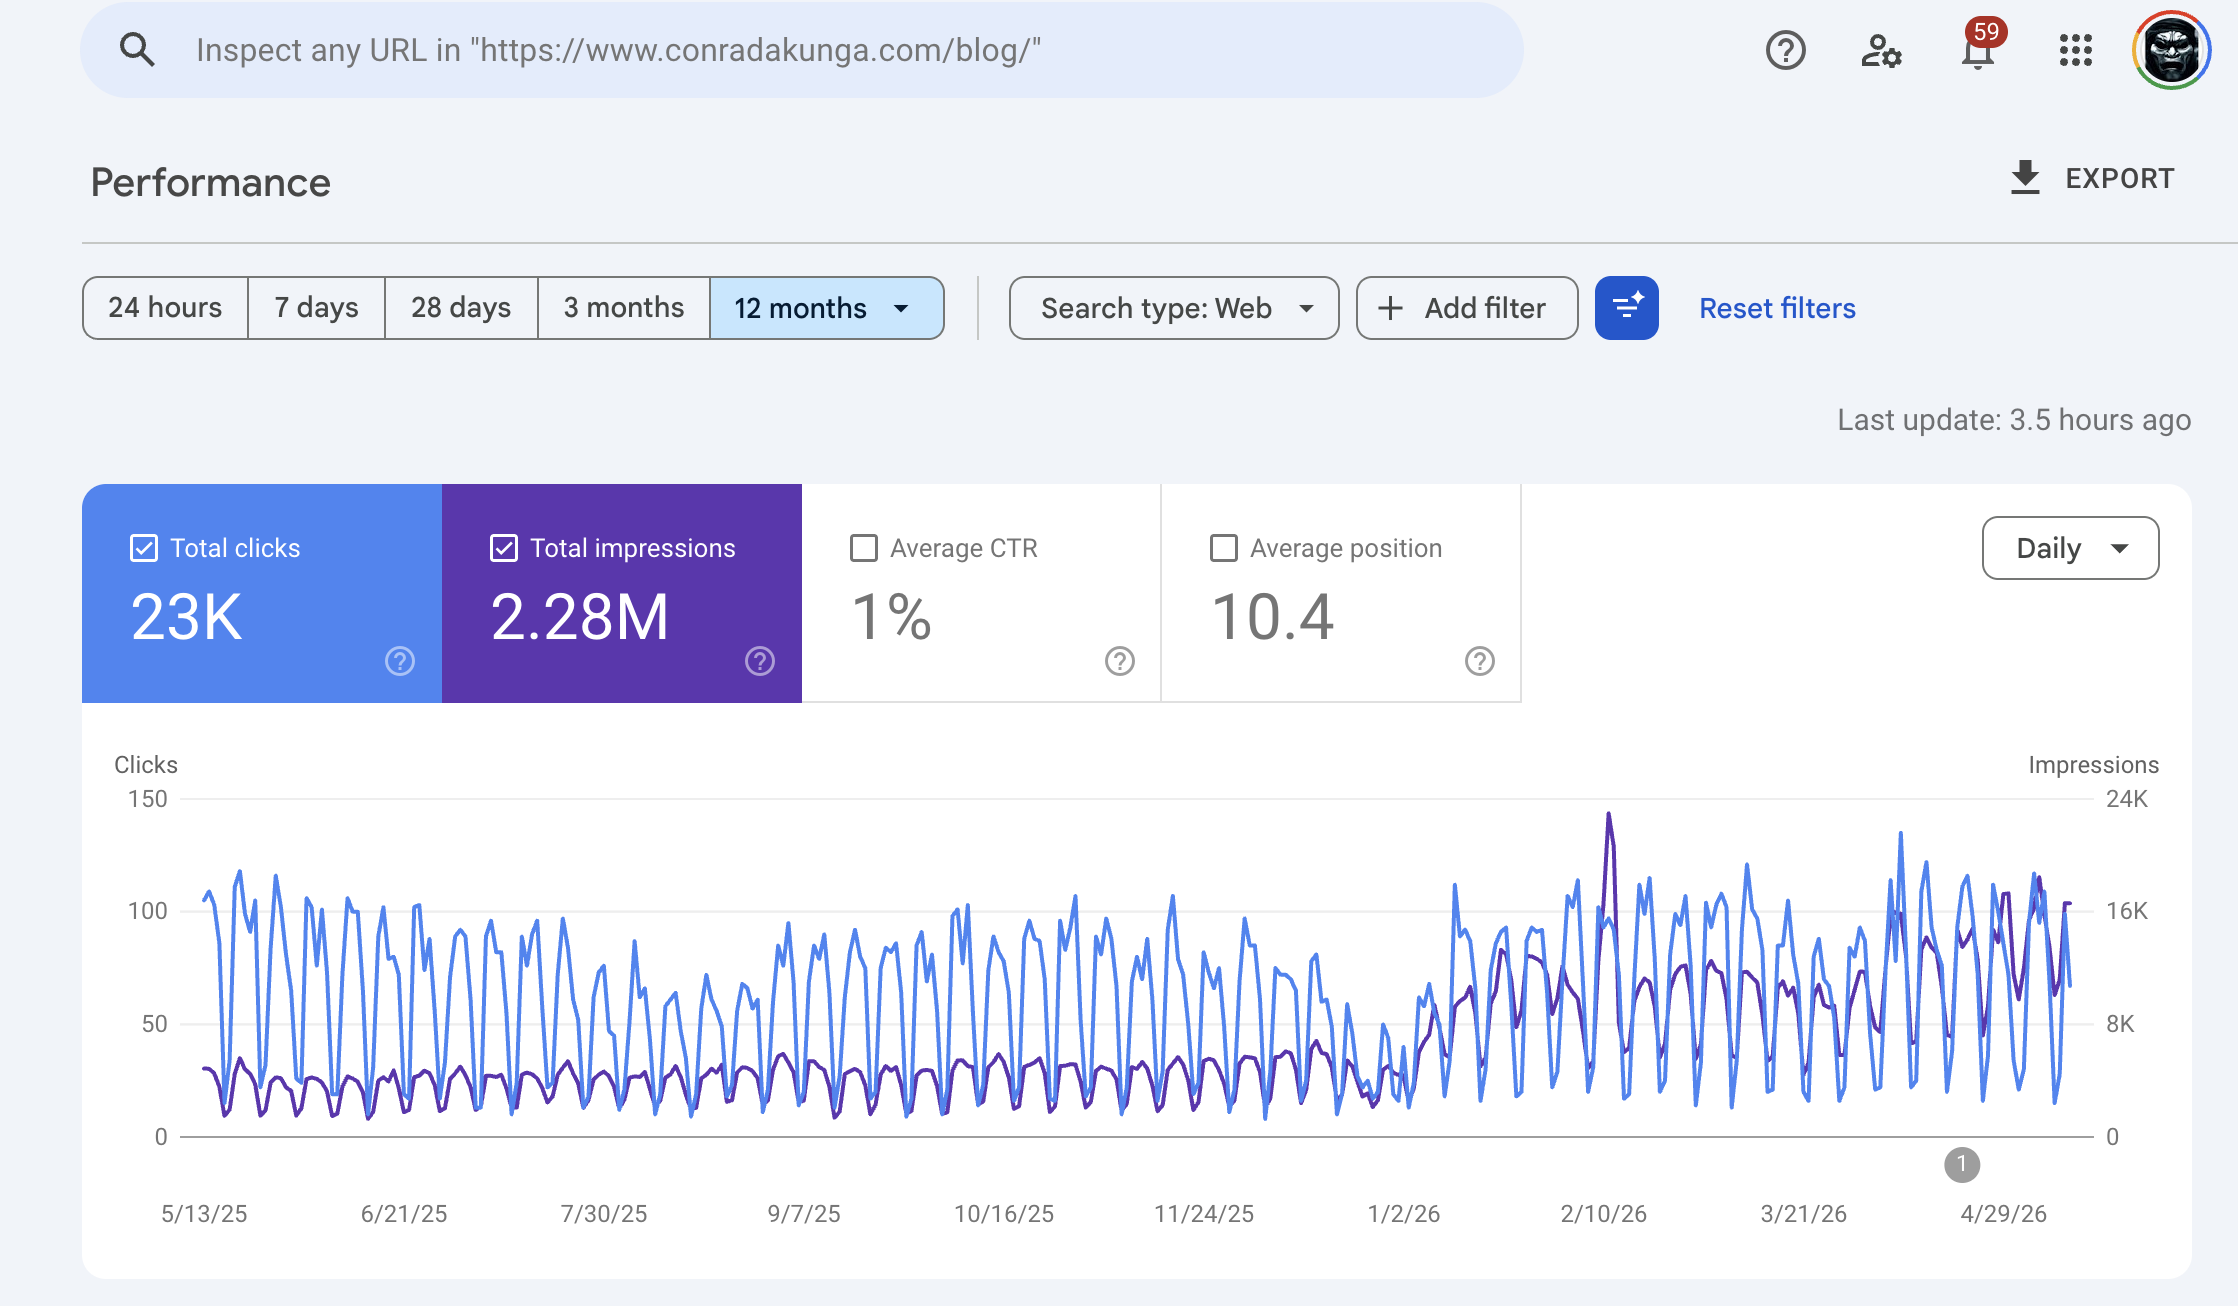Image resolution: width=2238 pixels, height=1306 pixels.
Task: Click the Total clicks 23K card
Action: [262, 593]
